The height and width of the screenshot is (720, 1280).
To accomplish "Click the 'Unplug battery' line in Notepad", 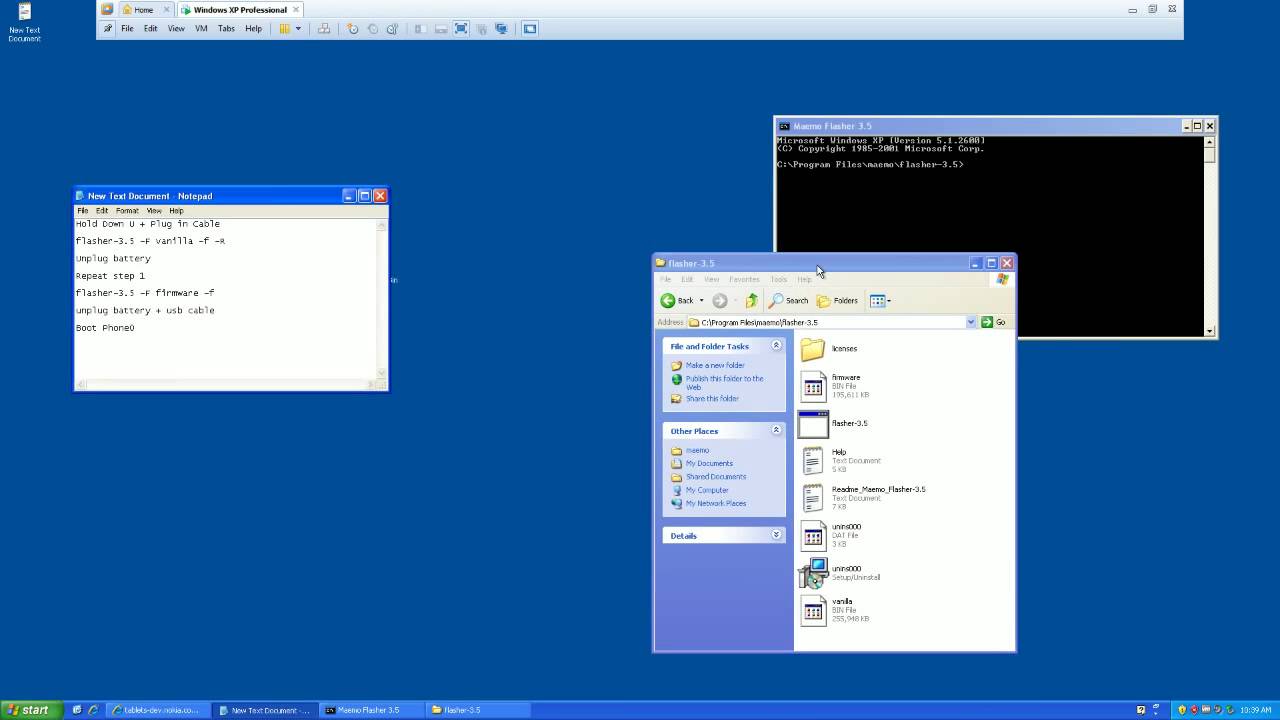I will [x=113, y=259].
